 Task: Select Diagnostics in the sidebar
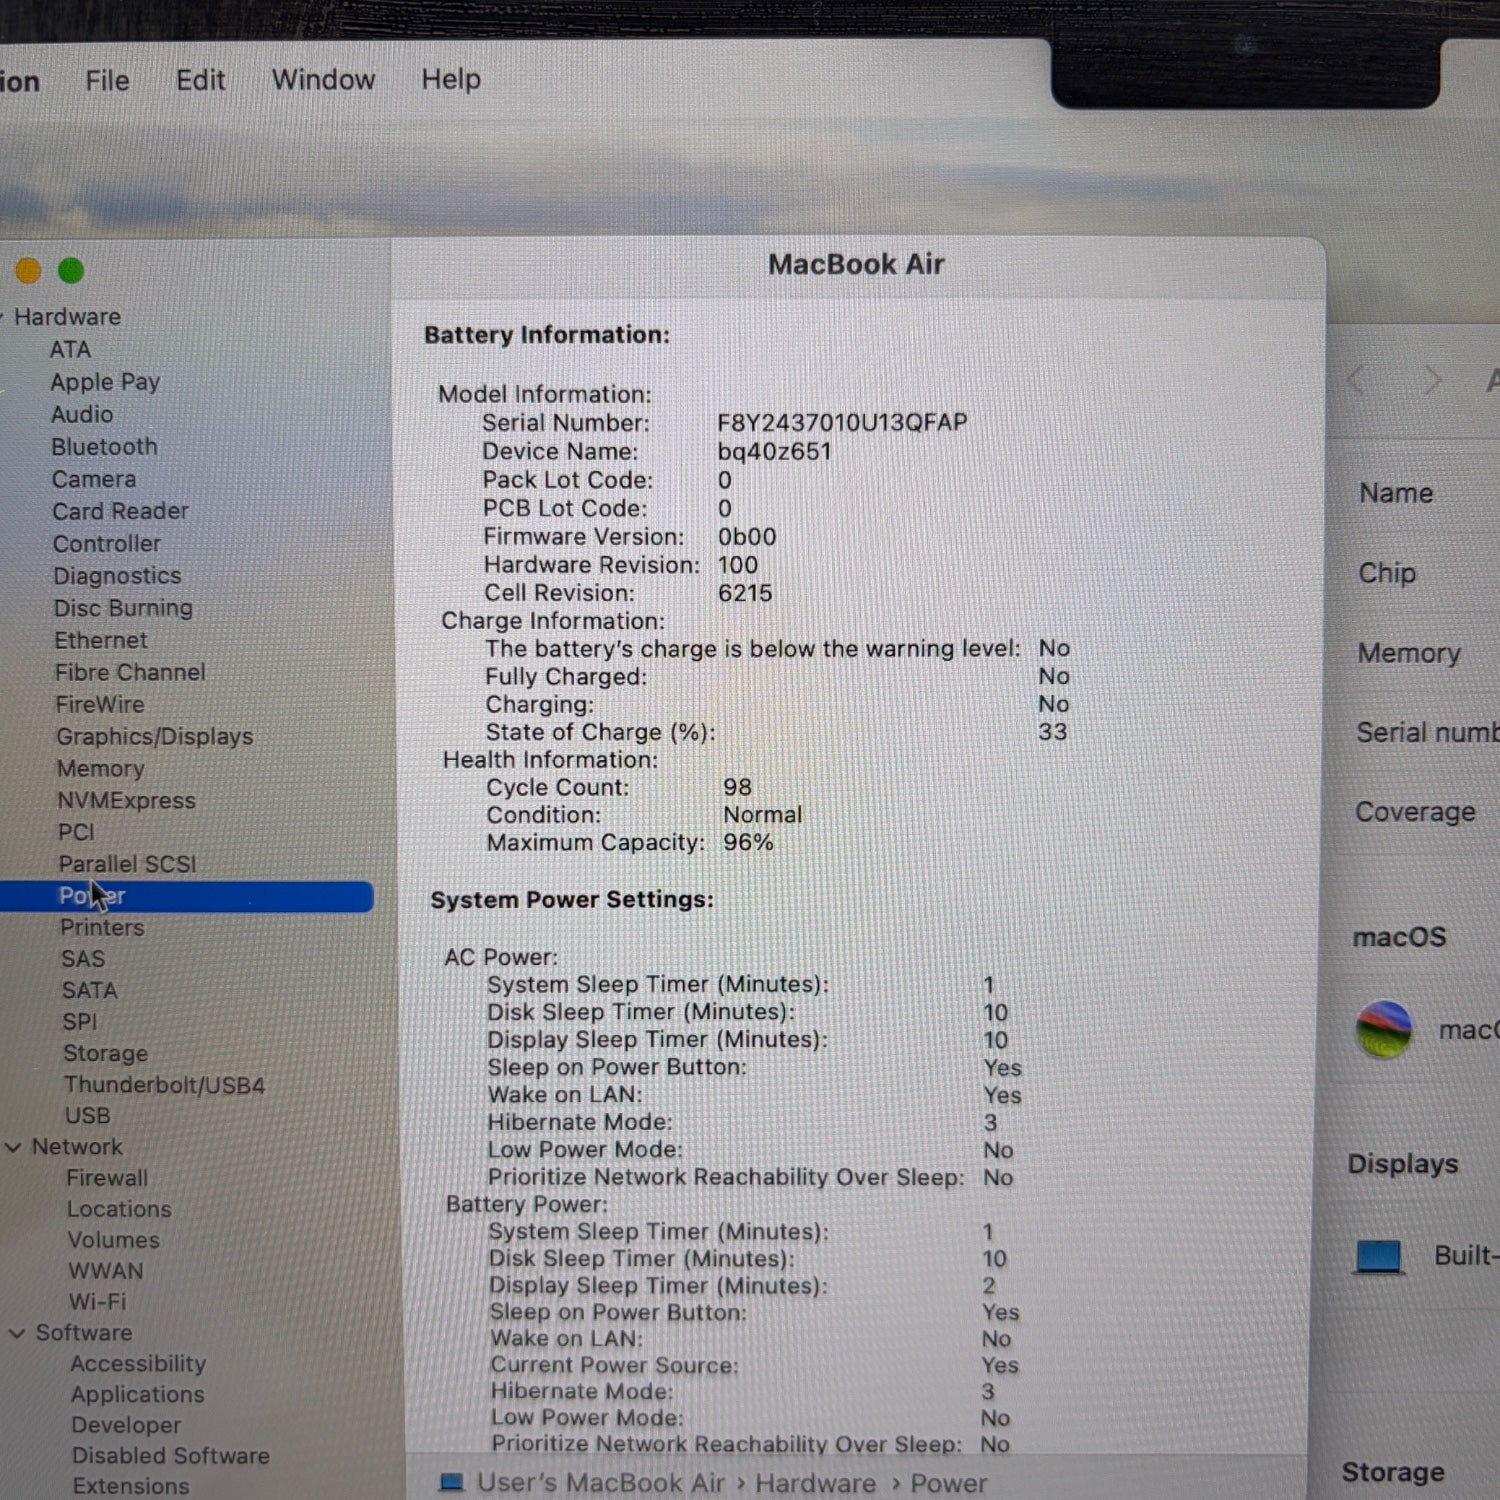pos(118,576)
